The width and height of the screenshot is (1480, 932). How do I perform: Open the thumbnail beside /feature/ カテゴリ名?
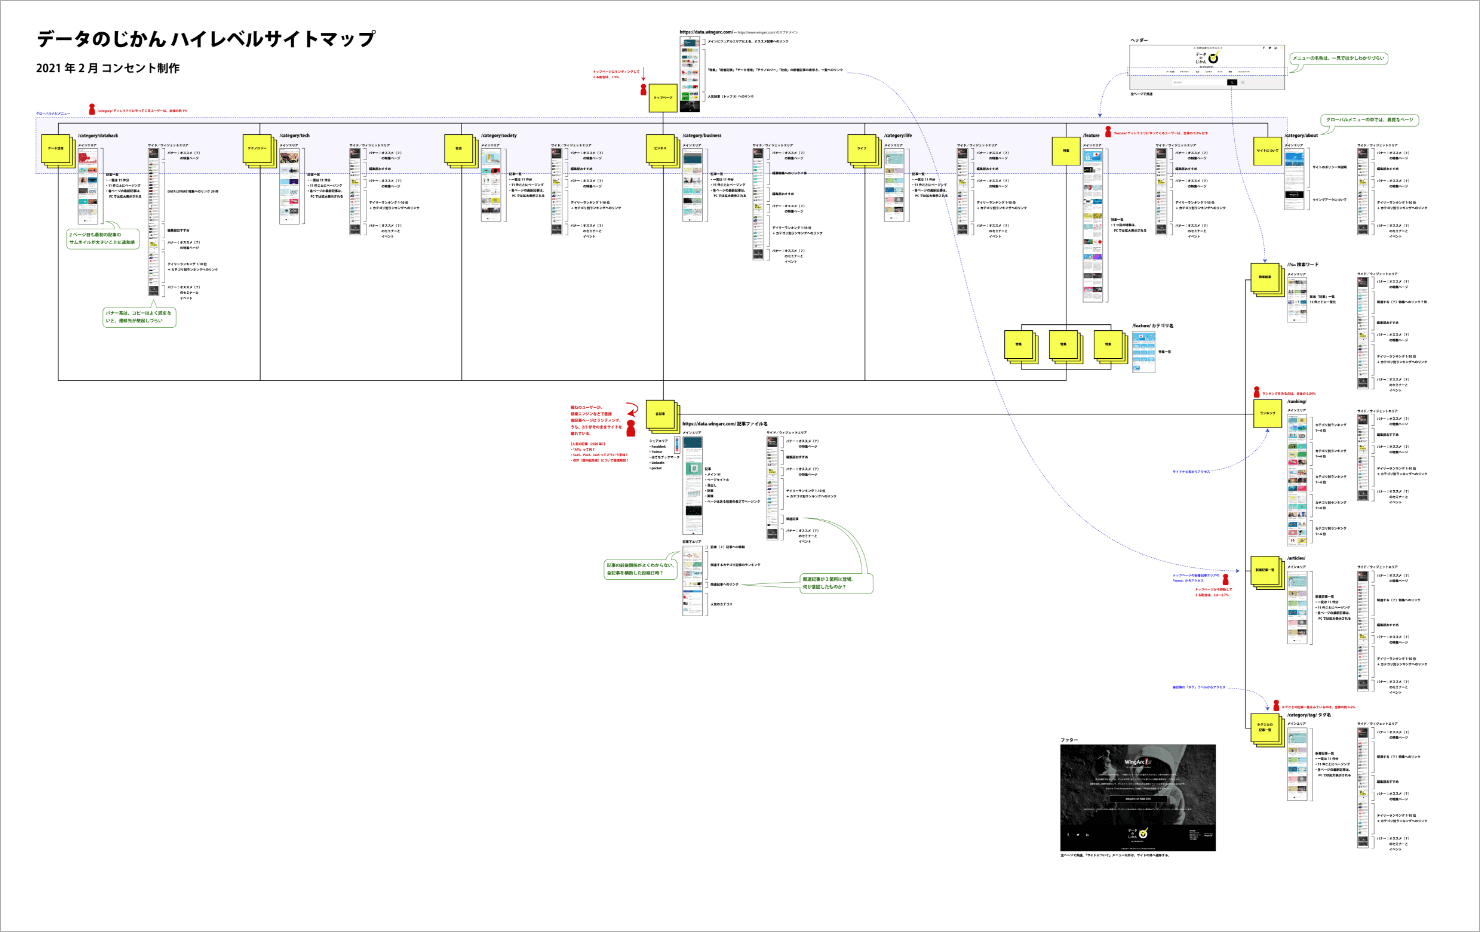(1144, 352)
